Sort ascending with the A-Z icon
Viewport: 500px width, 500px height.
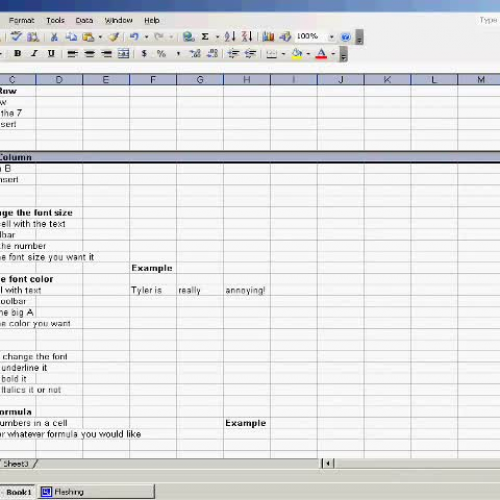point(230,36)
